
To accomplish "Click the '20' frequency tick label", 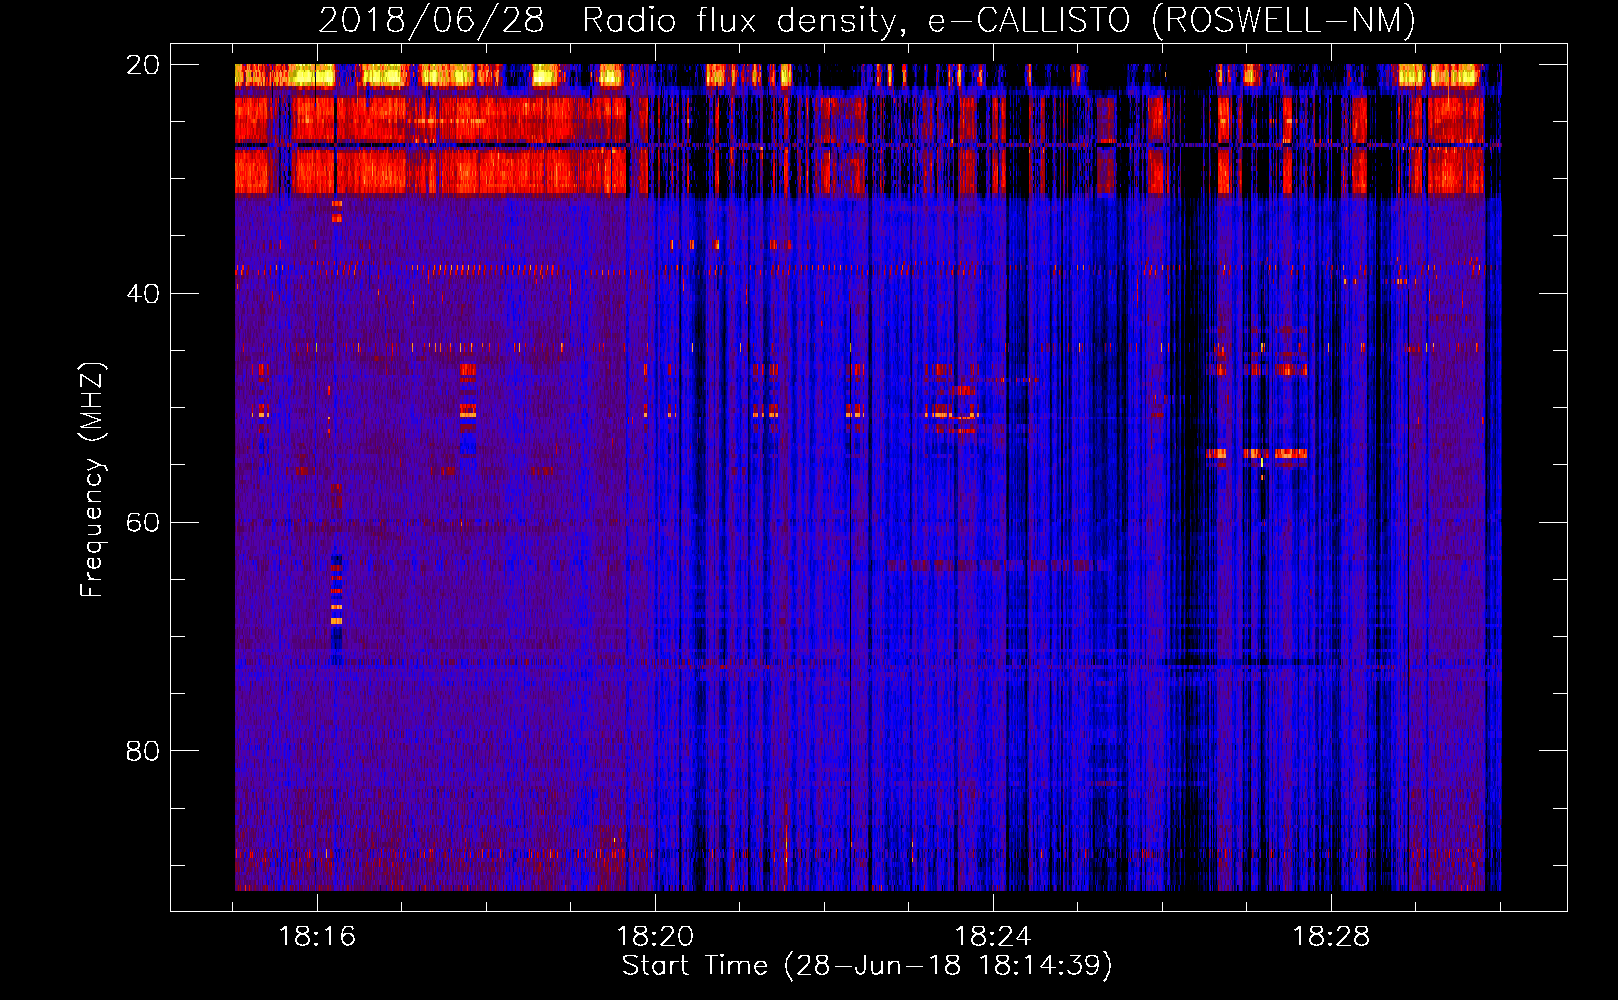I will click(142, 65).
